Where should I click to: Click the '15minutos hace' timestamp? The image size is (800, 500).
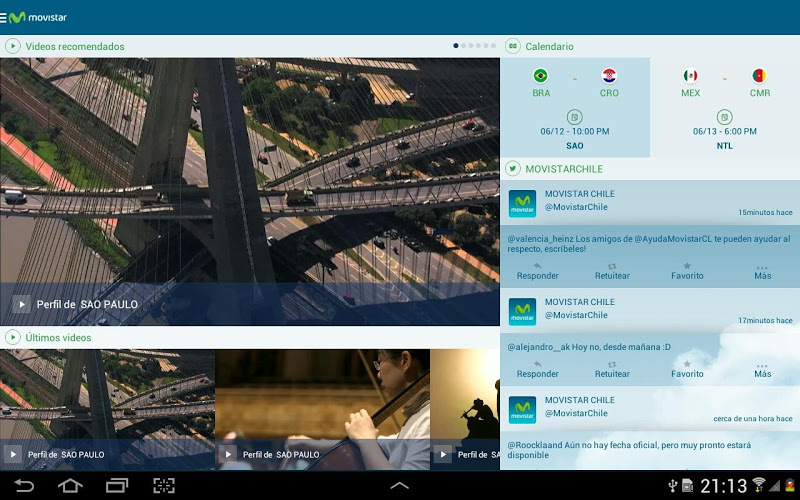click(765, 212)
